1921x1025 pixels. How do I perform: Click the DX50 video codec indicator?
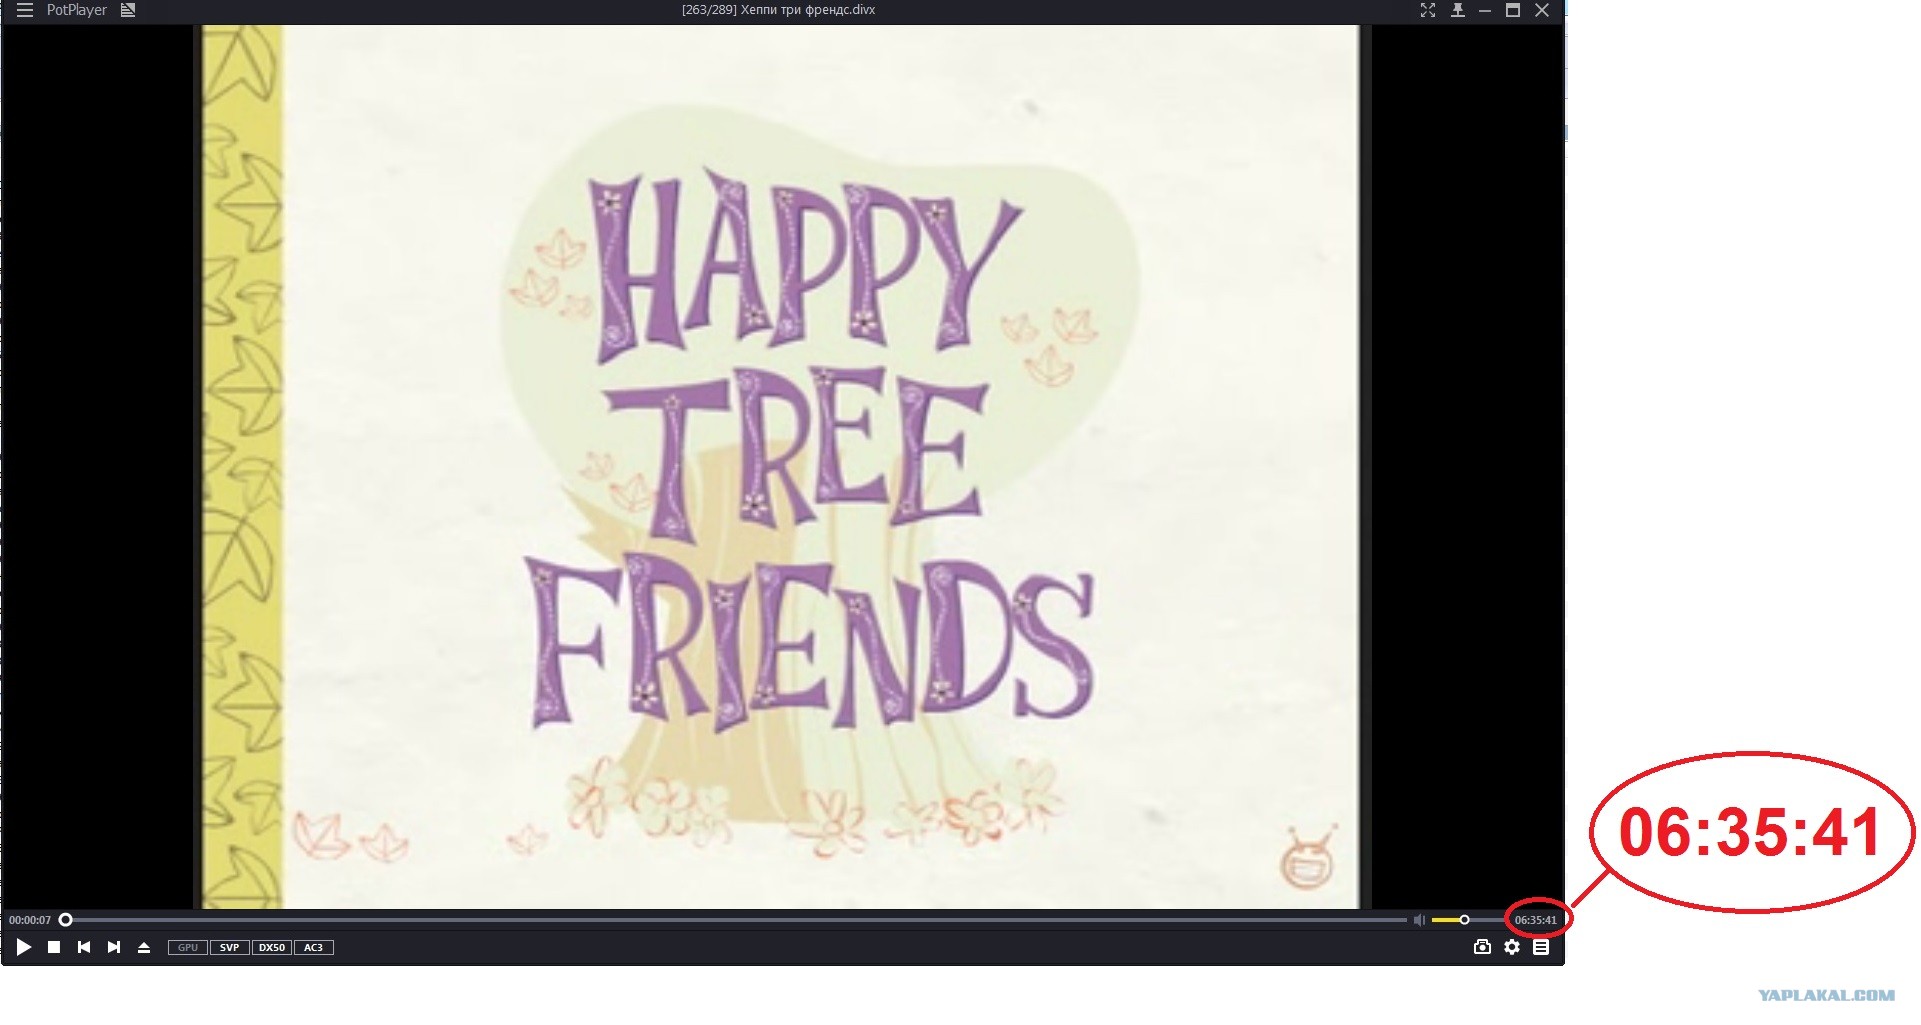click(272, 947)
